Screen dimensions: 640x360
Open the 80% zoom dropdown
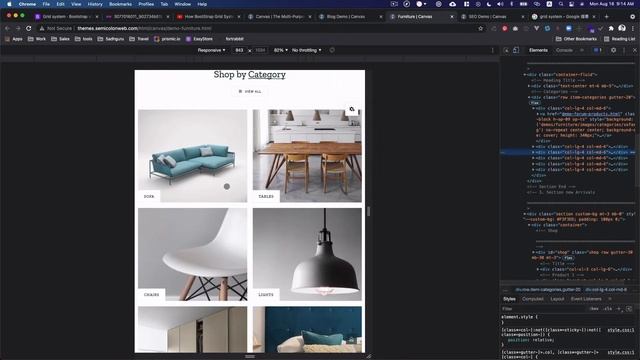point(280,50)
